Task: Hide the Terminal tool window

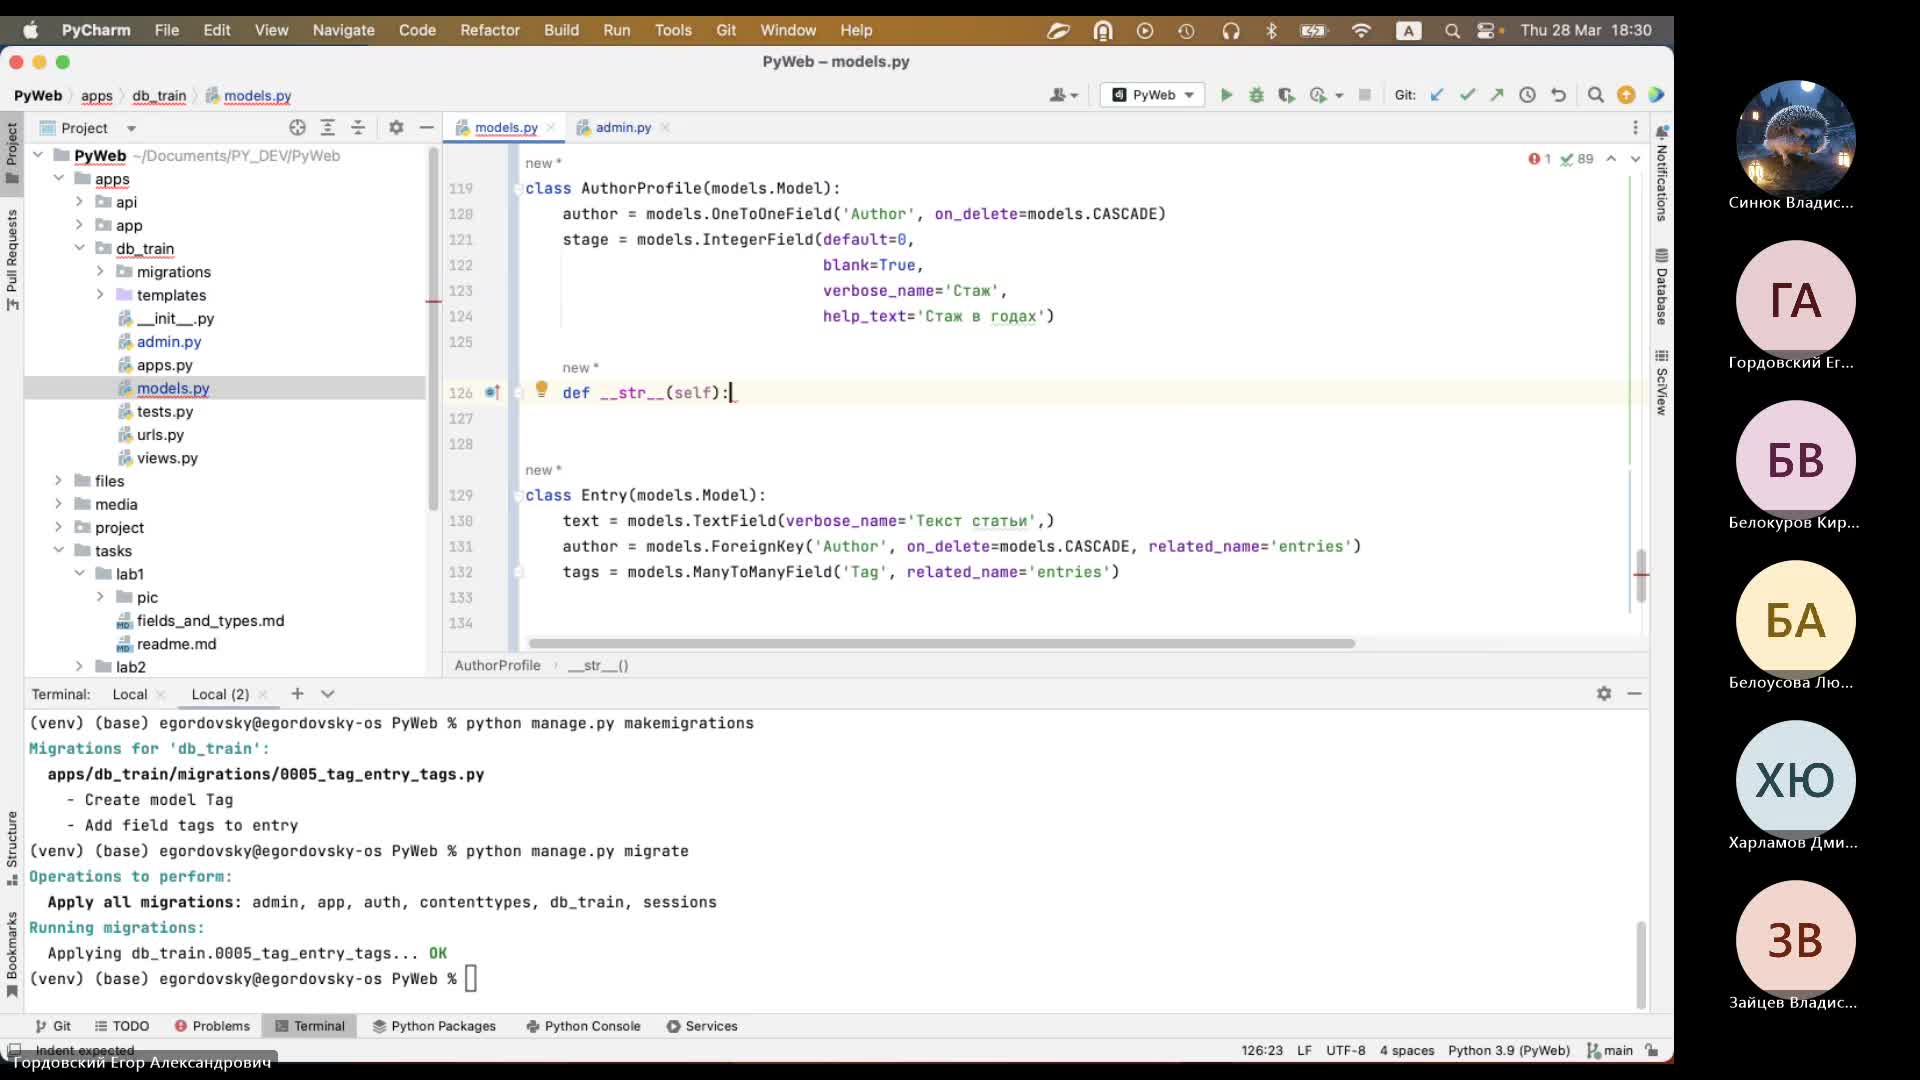Action: (x=1635, y=694)
